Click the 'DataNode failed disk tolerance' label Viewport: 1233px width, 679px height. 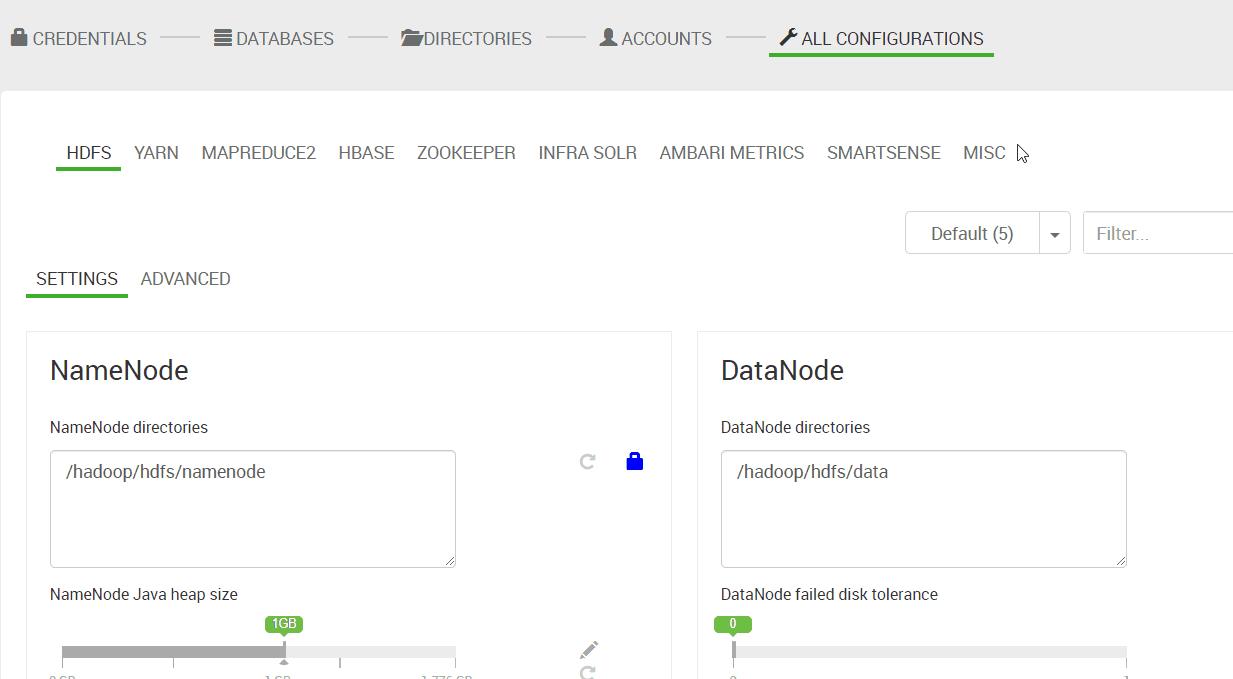(829, 594)
